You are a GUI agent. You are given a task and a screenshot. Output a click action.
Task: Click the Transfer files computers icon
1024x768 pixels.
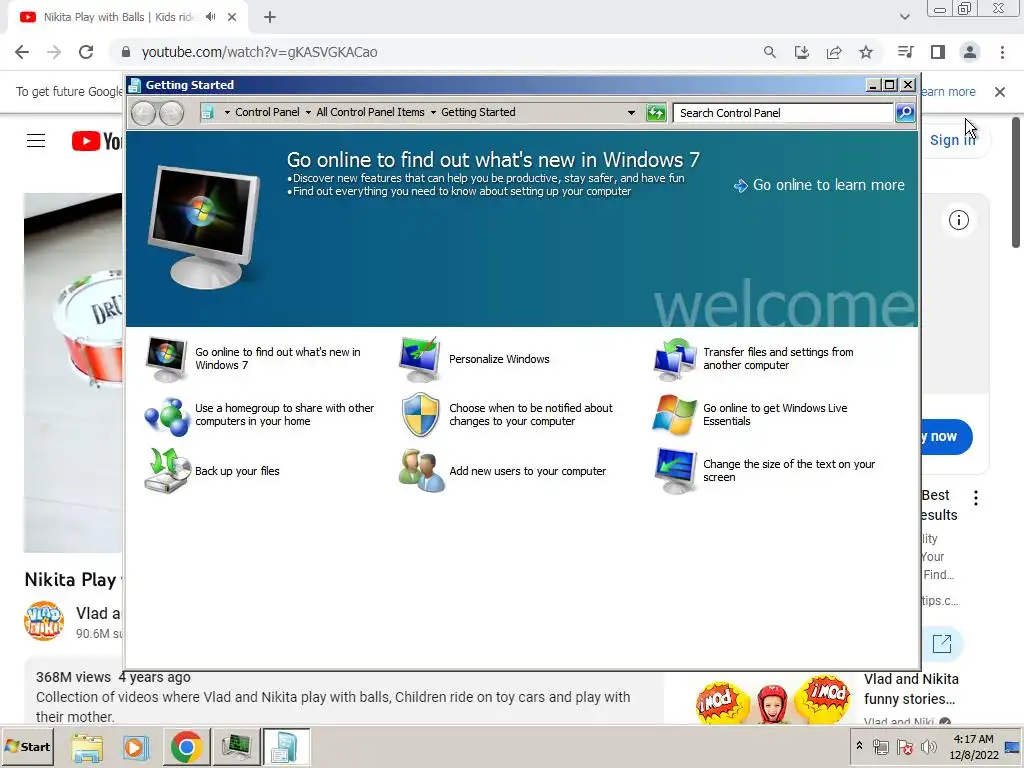675,359
